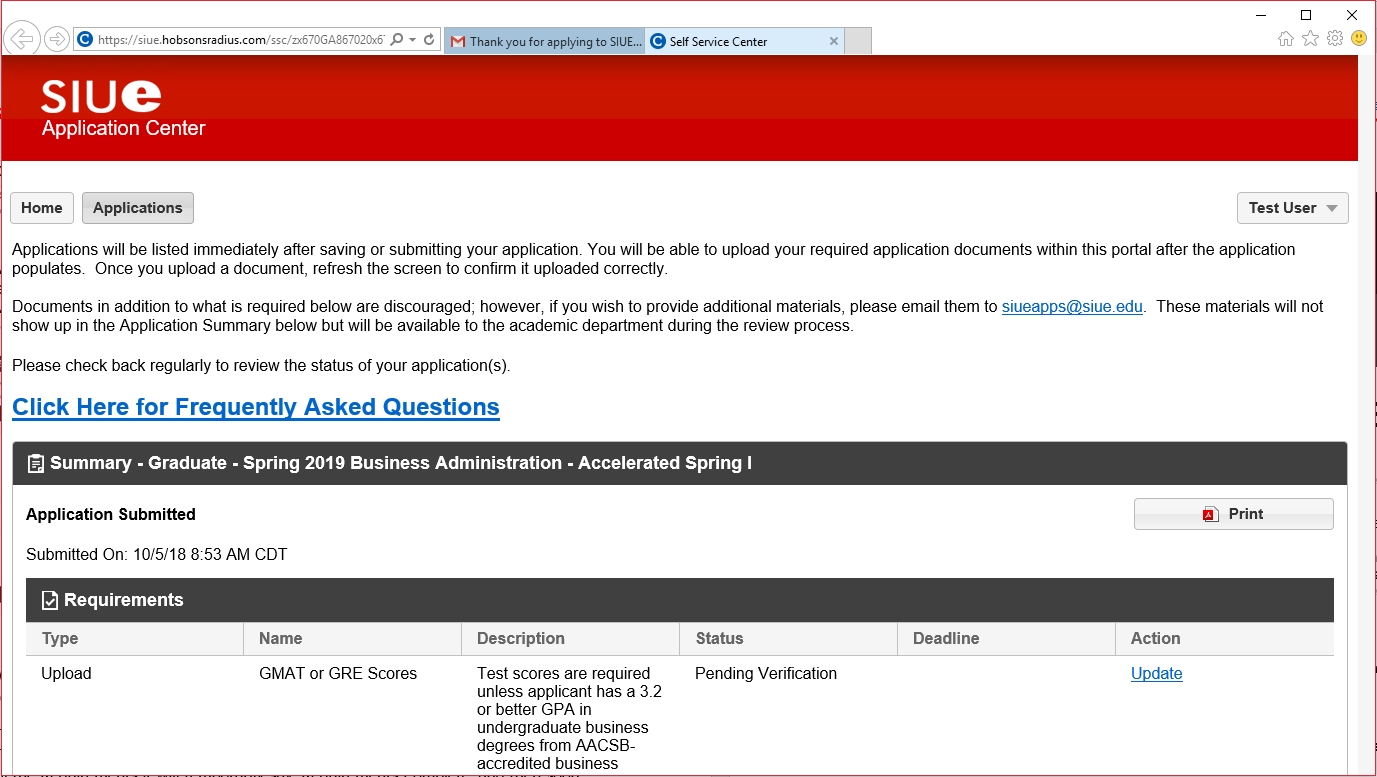Open the favorites star icon

point(1310,39)
